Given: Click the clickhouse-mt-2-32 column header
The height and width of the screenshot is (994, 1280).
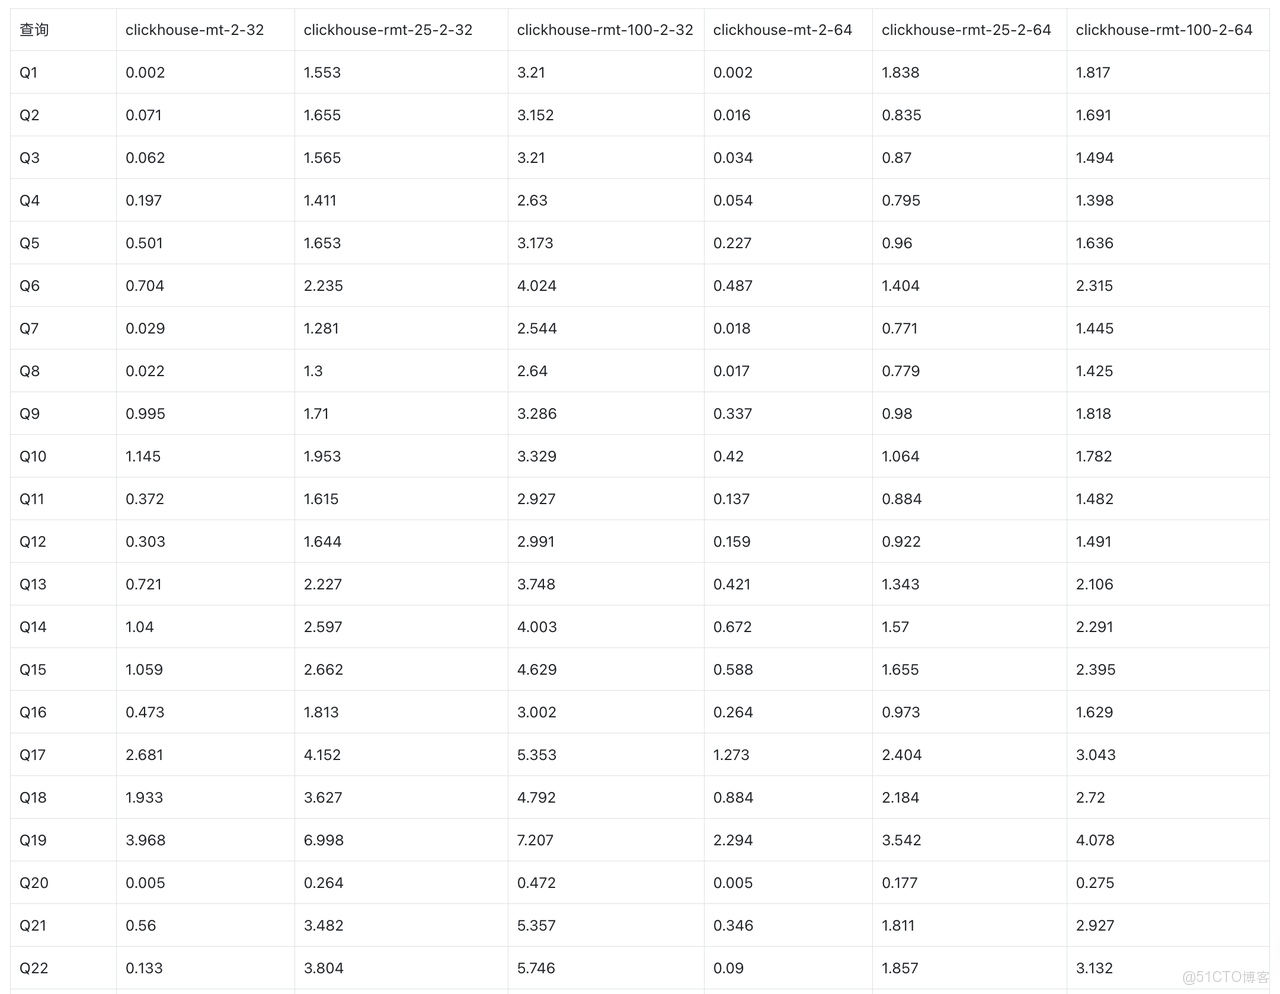Looking at the screenshot, I should [x=195, y=30].
